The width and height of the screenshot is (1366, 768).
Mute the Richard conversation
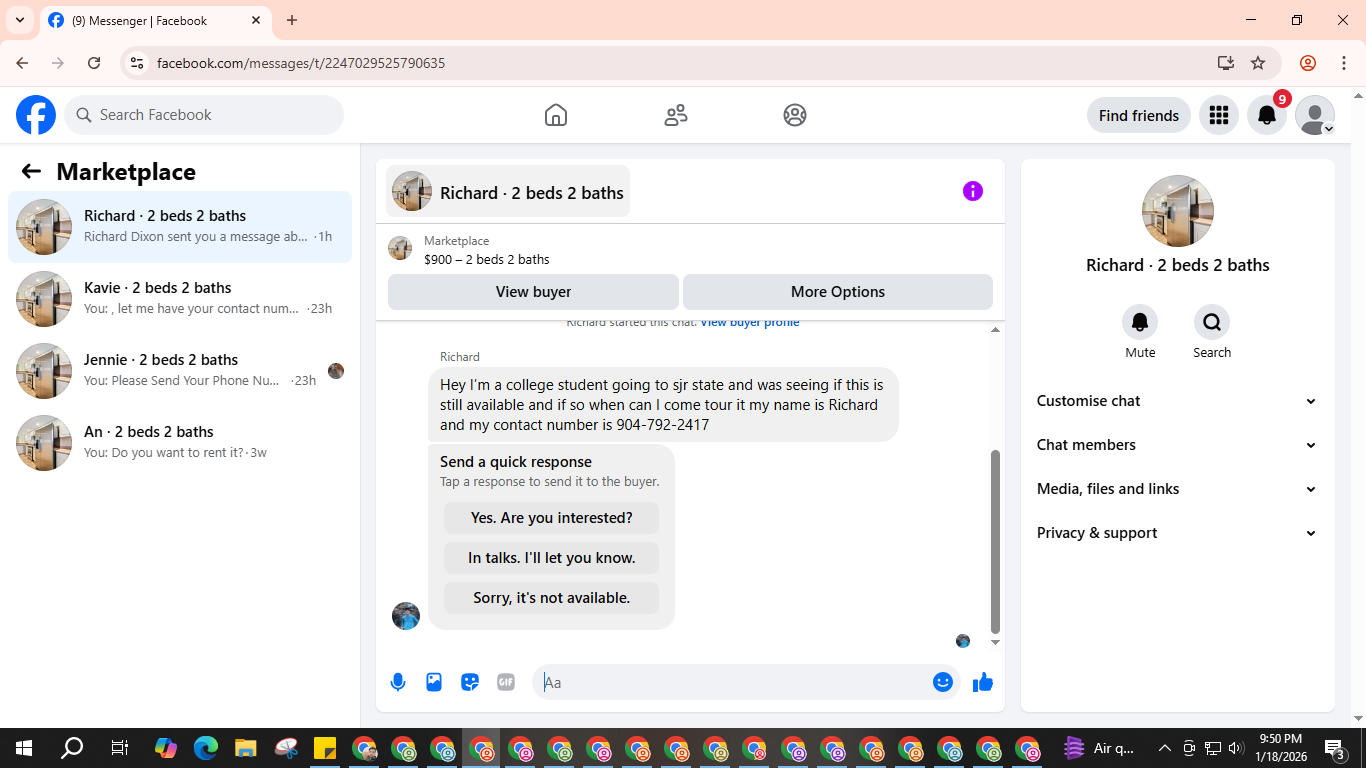coord(1140,322)
